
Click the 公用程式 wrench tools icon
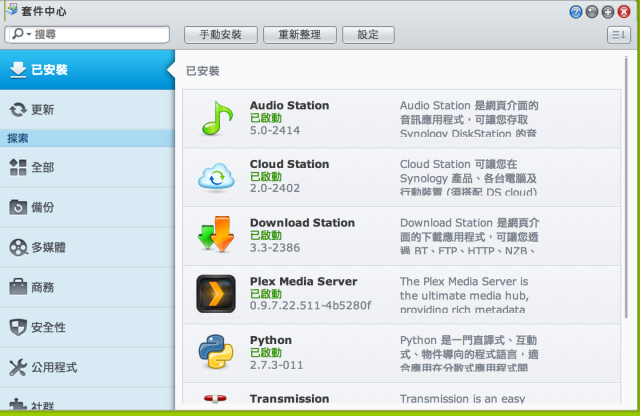pos(18,367)
